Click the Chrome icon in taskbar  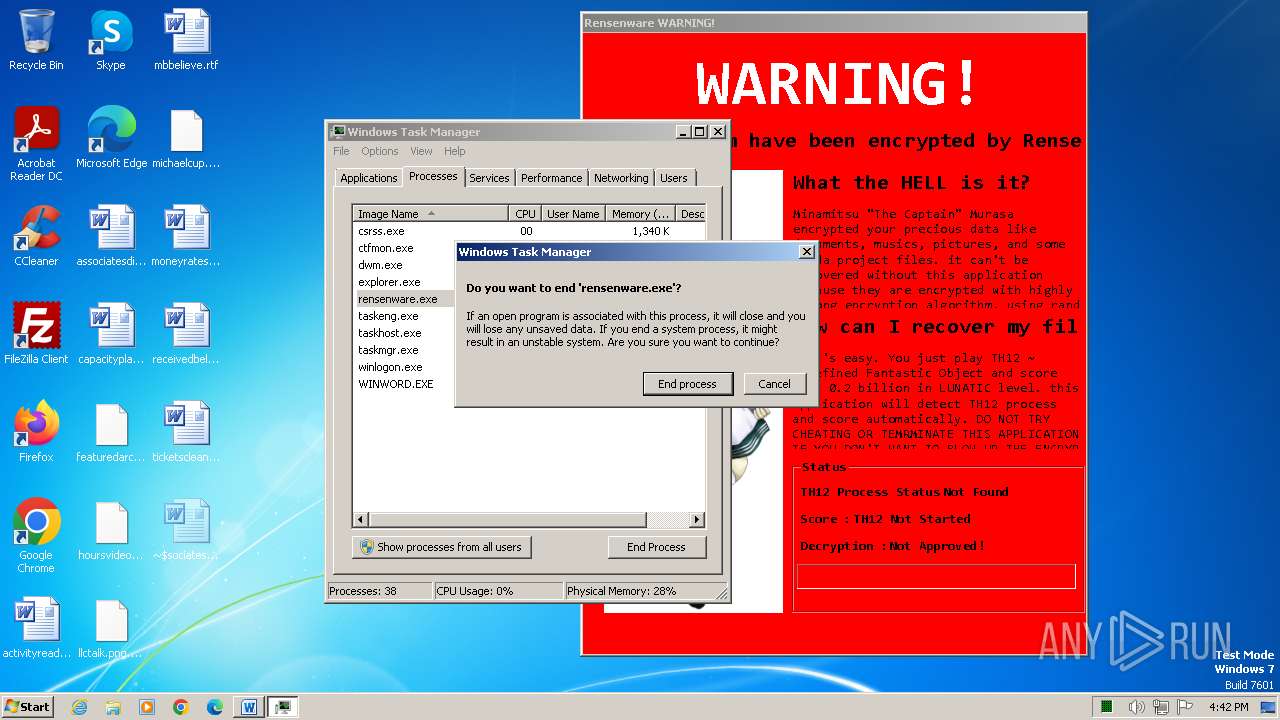(181, 707)
